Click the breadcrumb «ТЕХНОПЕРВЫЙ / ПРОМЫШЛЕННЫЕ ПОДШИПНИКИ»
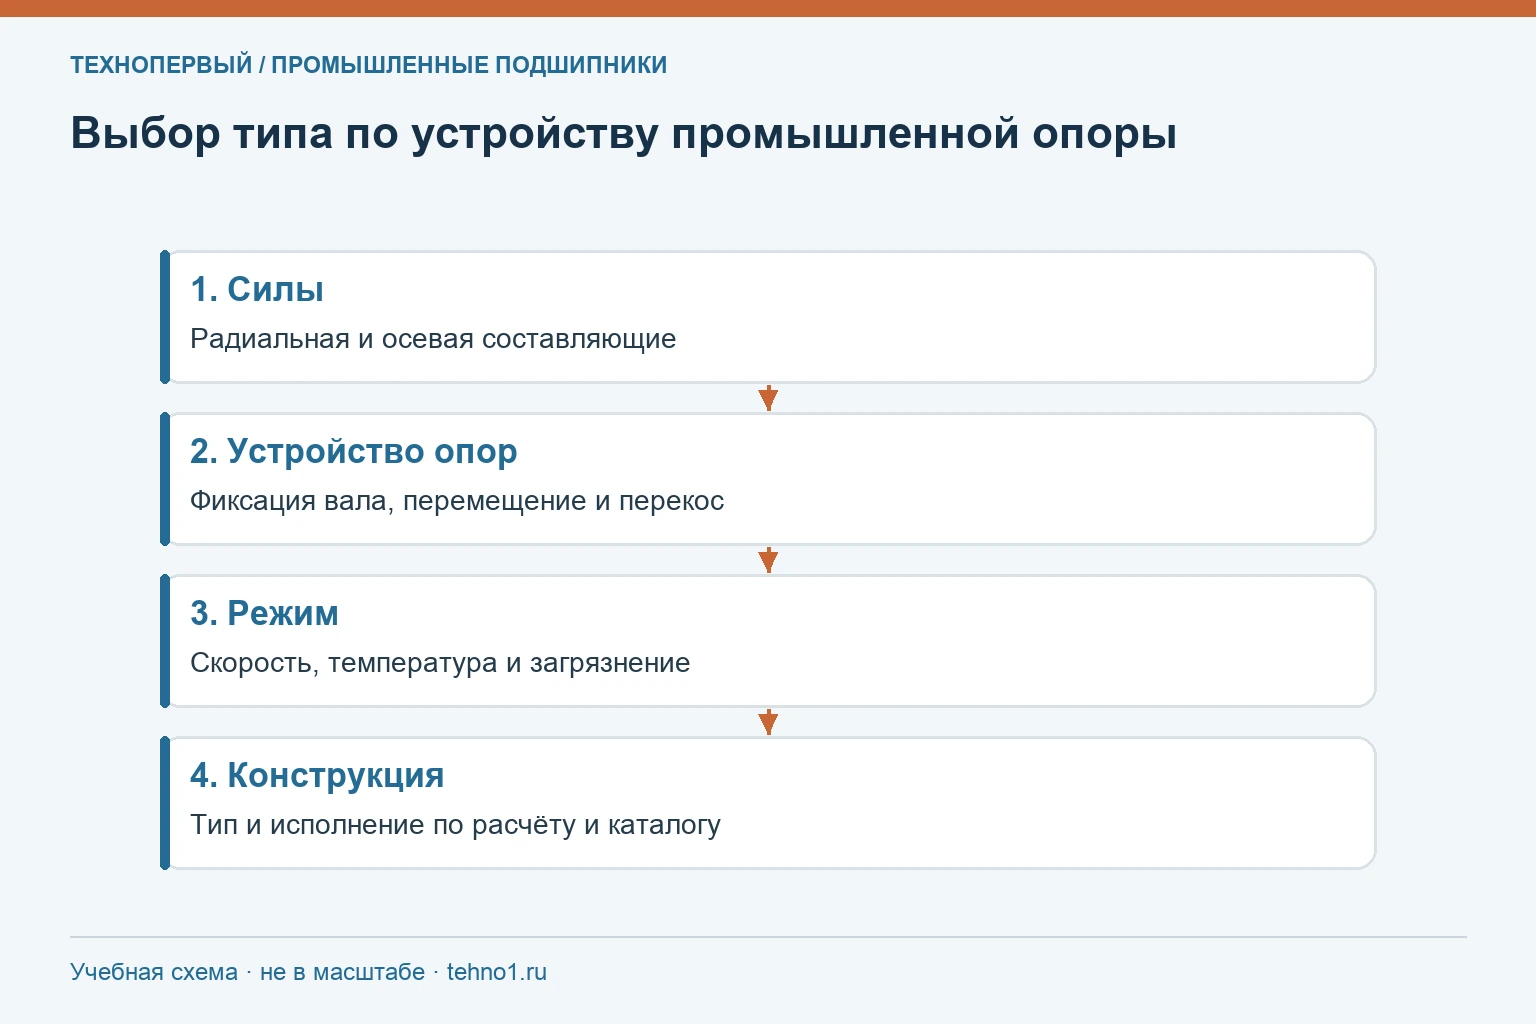 point(368,65)
